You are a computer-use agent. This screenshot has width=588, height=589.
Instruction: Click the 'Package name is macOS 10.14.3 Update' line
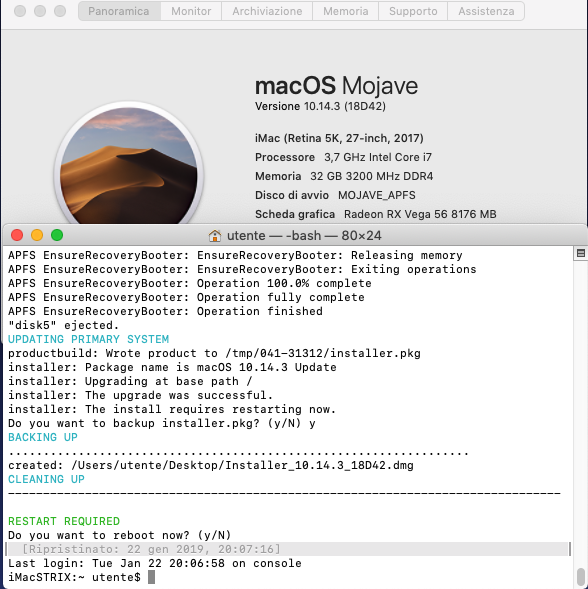point(172,367)
